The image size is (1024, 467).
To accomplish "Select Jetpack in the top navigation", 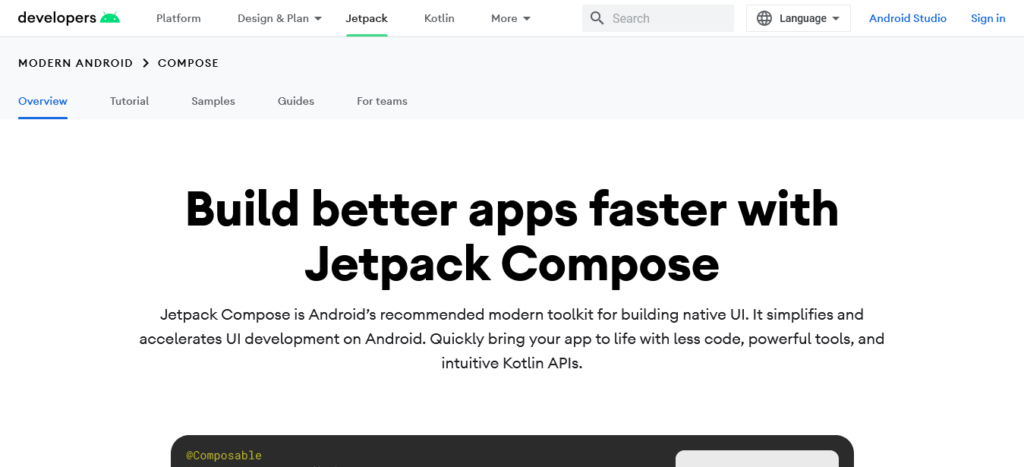I will pyautogui.click(x=366, y=18).
